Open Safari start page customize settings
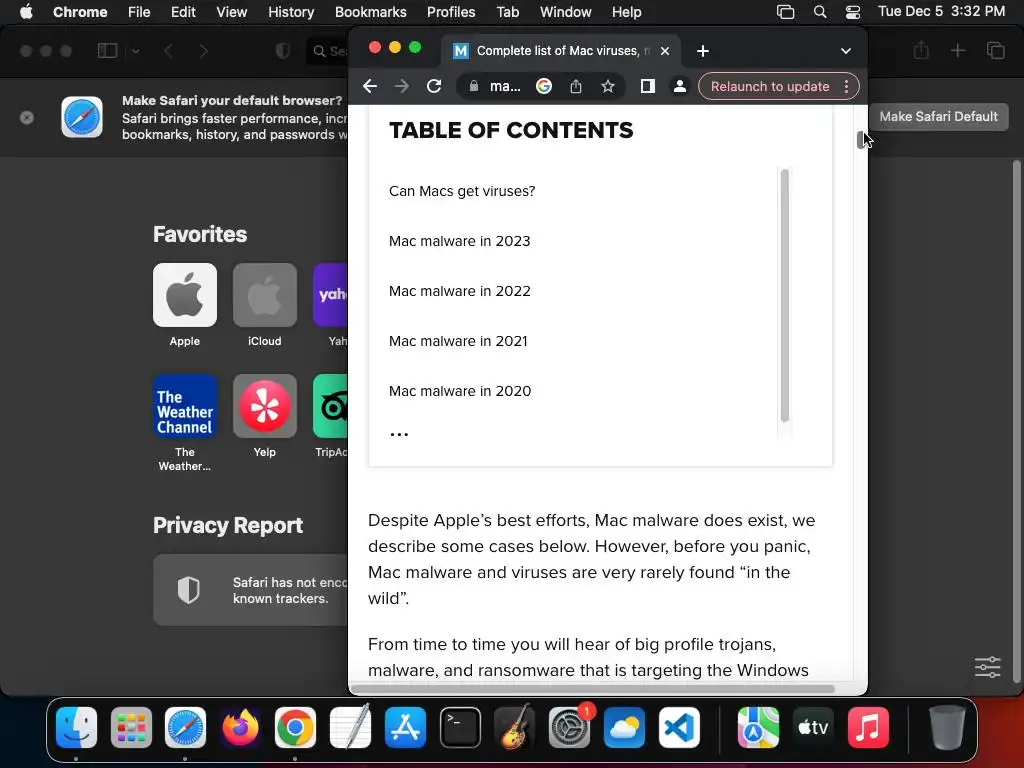The image size is (1024, 768). tap(987, 667)
